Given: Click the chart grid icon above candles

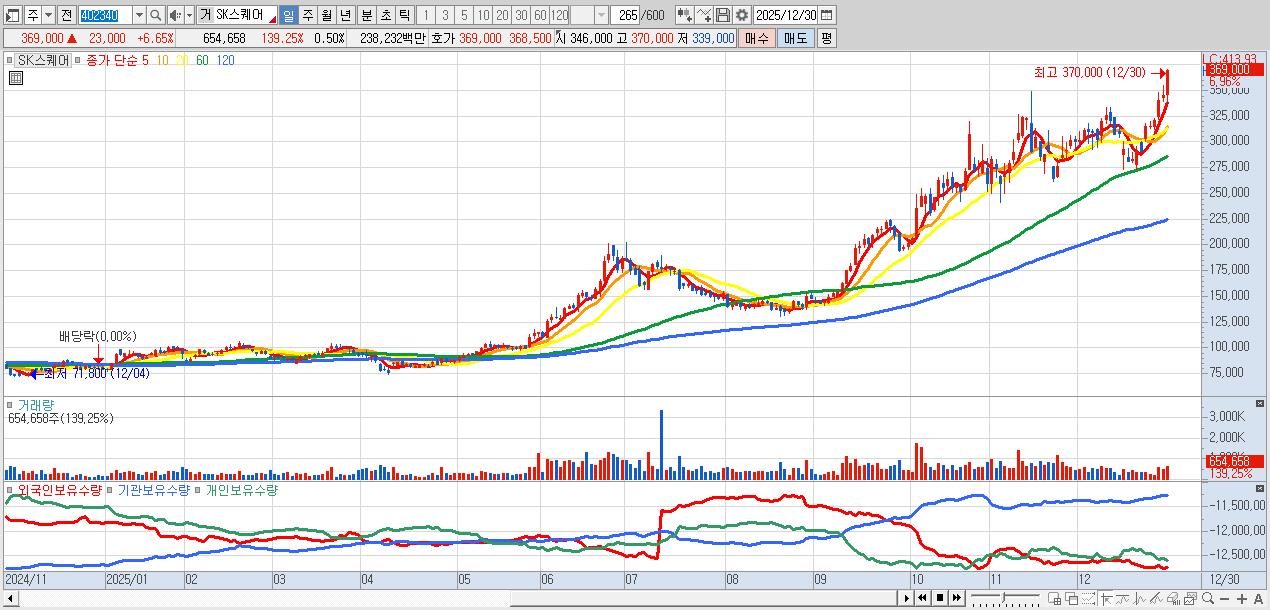Looking at the screenshot, I should 15,77.
